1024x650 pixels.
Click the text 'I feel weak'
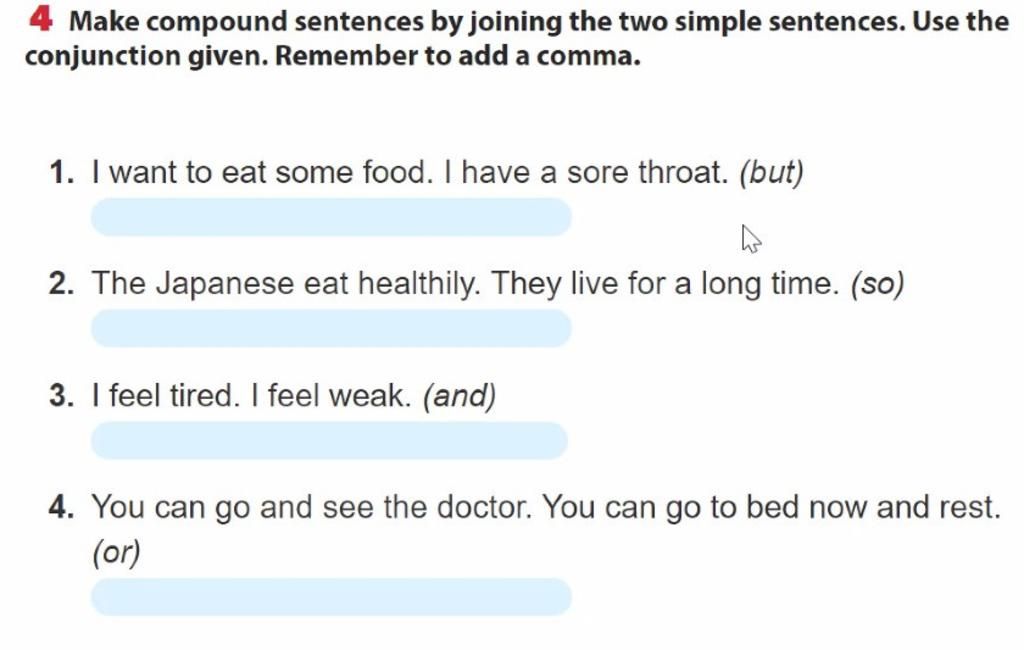pyautogui.click(x=331, y=396)
